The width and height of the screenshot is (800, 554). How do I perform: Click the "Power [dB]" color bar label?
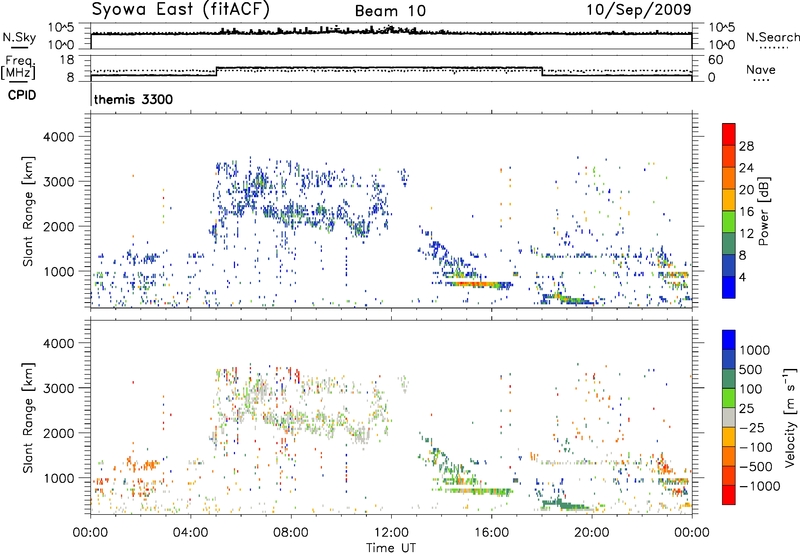(764, 211)
